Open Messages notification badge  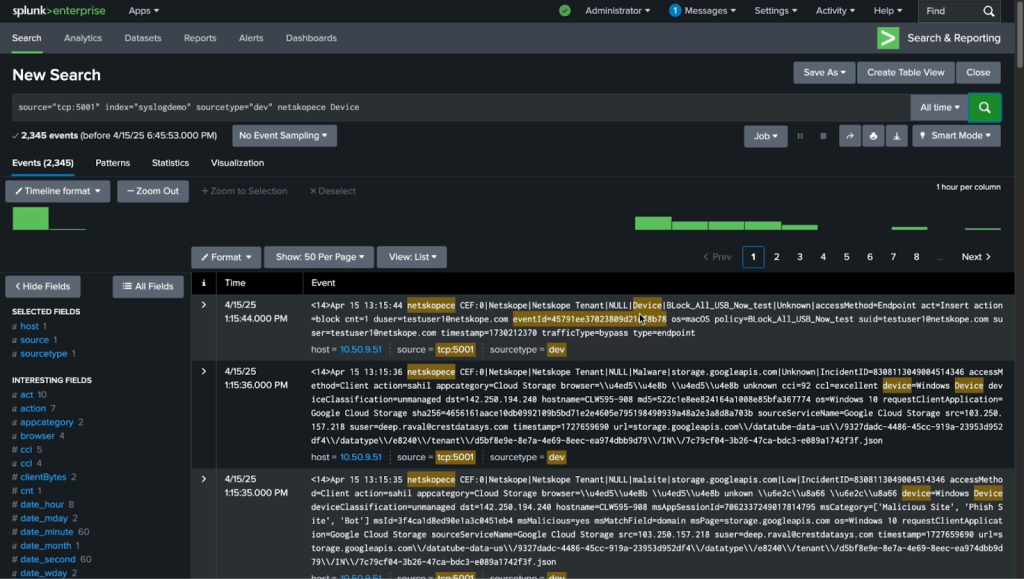point(675,10)
